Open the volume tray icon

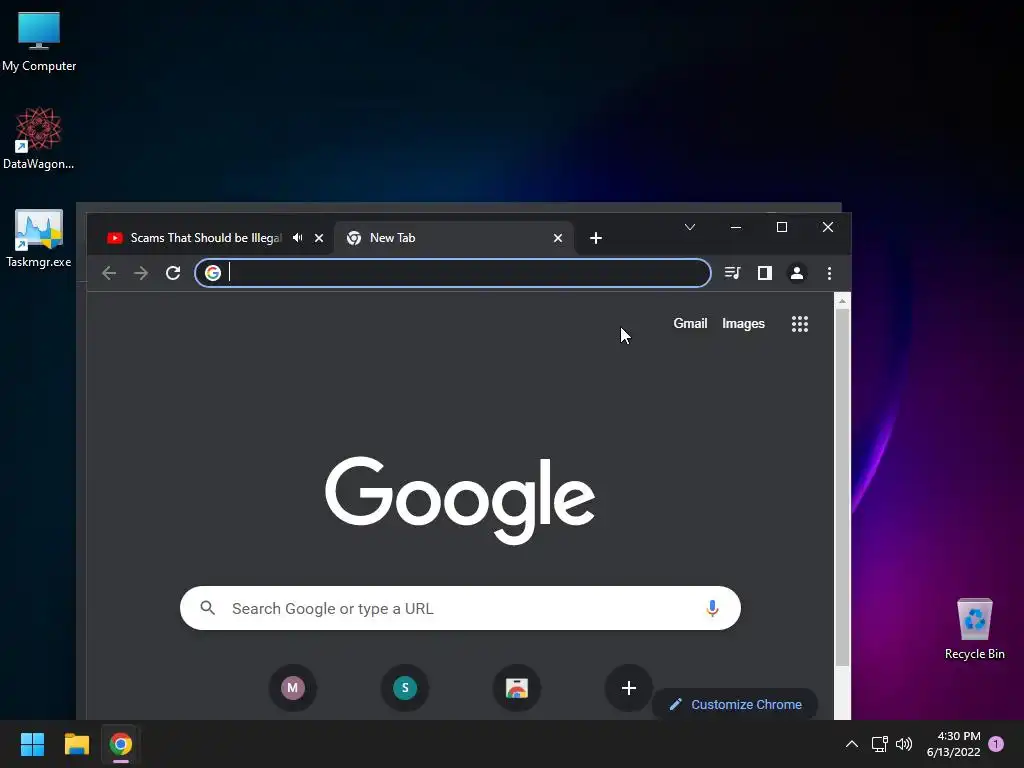point(904,744)
